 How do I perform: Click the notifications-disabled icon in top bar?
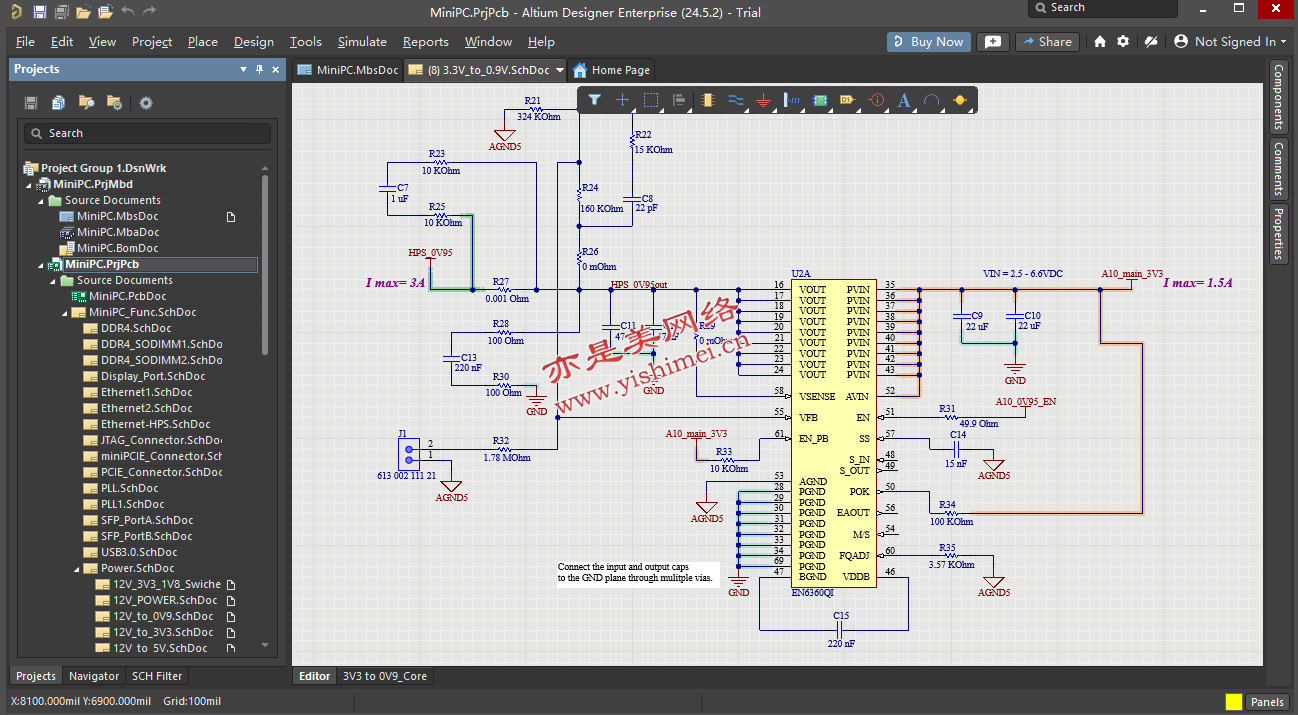[1150, 42]
